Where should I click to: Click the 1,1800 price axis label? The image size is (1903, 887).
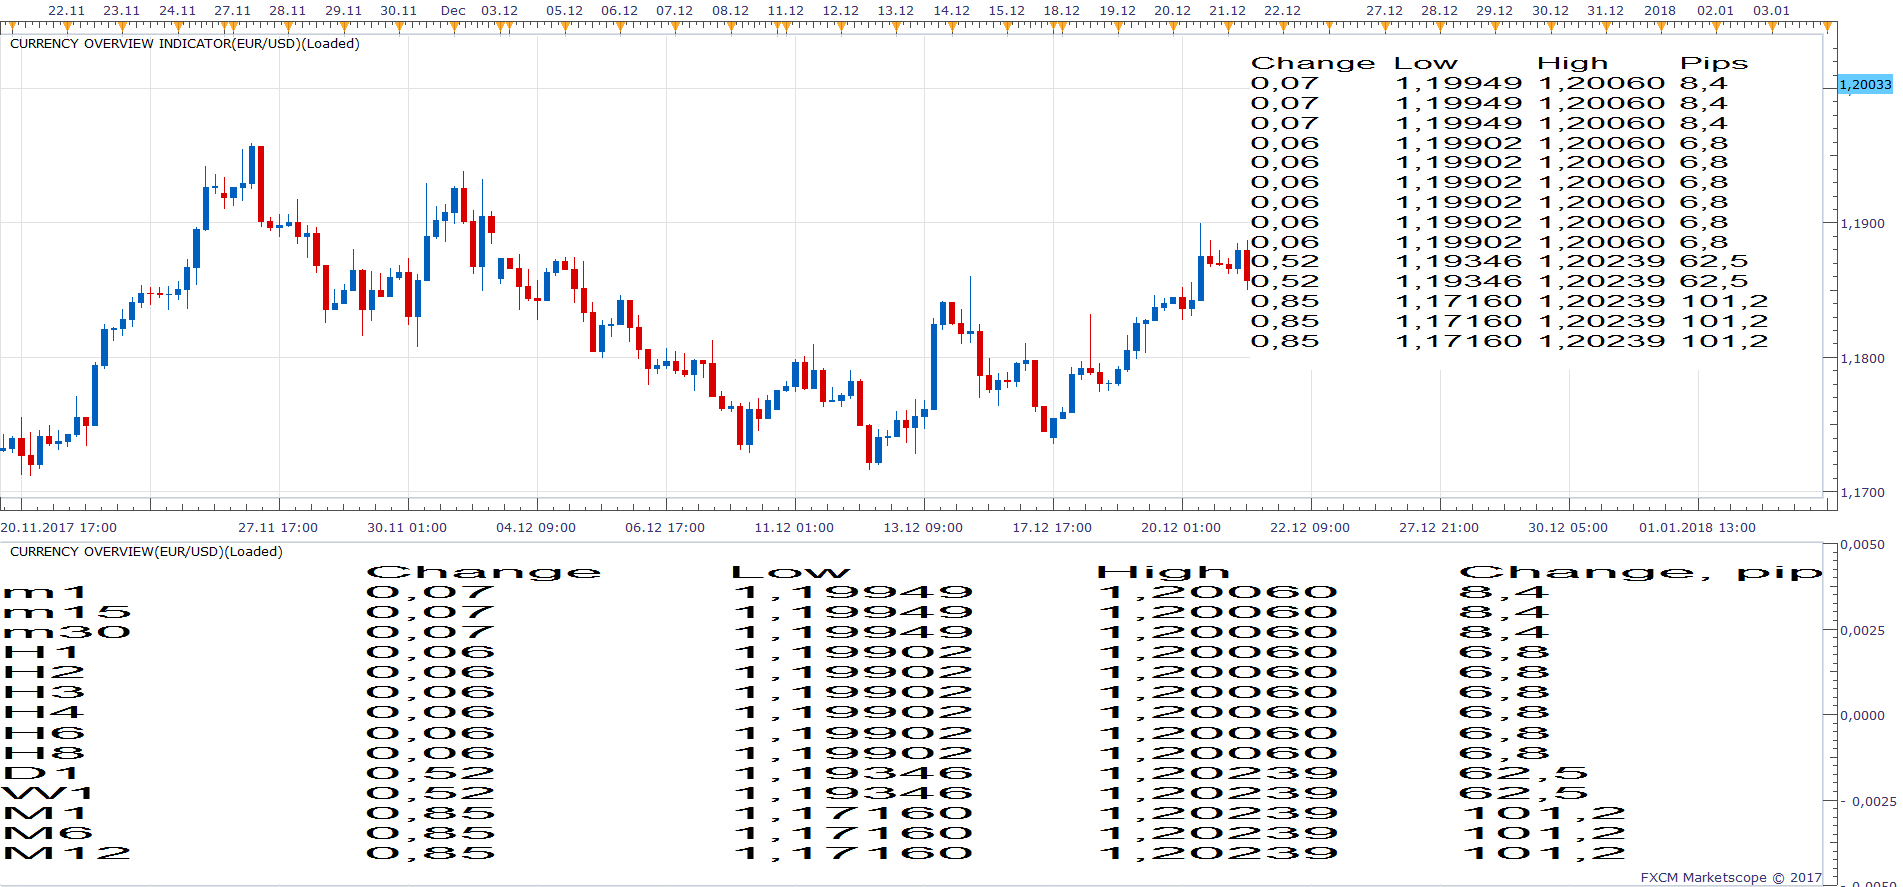click(1862, 358)
